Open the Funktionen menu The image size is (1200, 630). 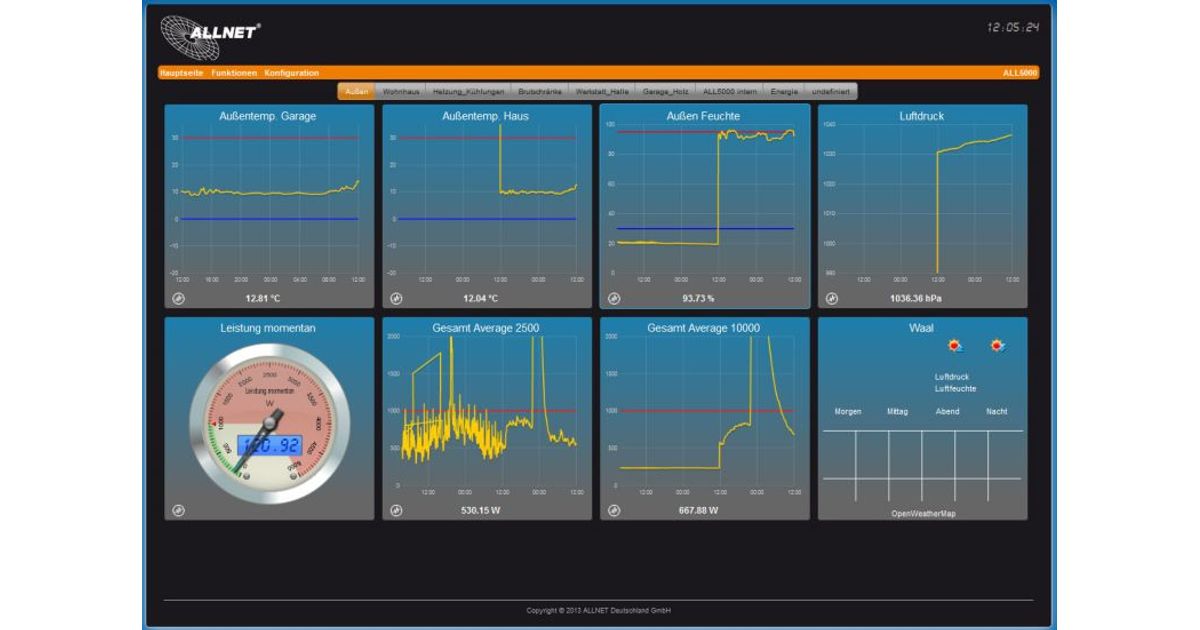pyautogui.click(x=234, y=73)
